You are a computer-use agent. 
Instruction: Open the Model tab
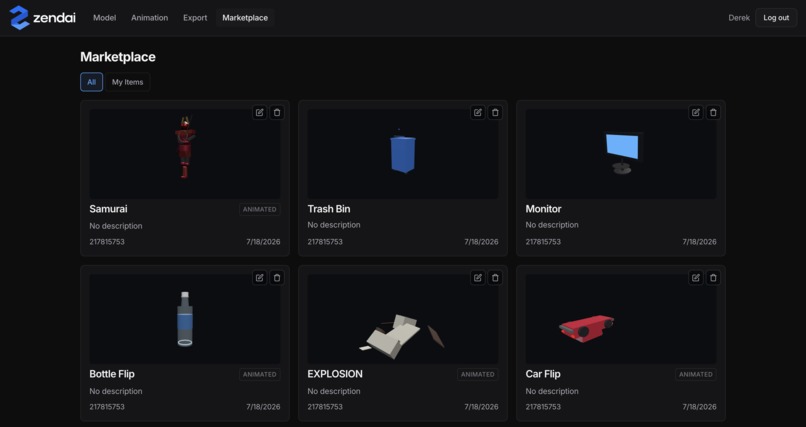pyautogui.click(x=104, y=17)
